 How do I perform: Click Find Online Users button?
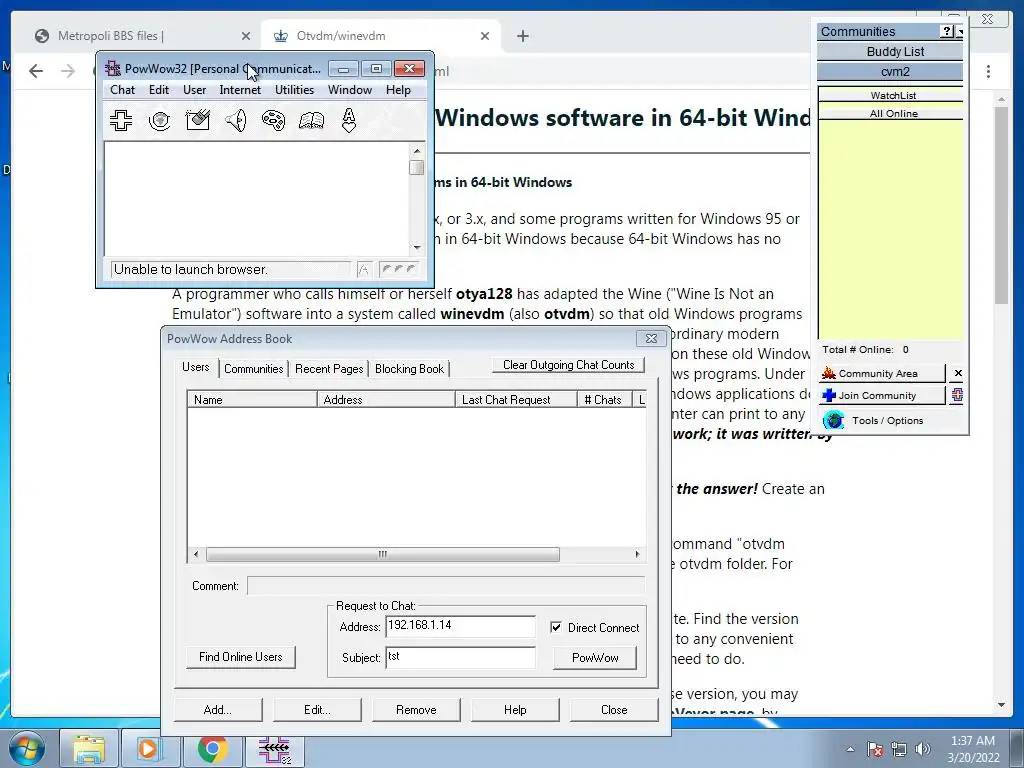coord(240,657)
